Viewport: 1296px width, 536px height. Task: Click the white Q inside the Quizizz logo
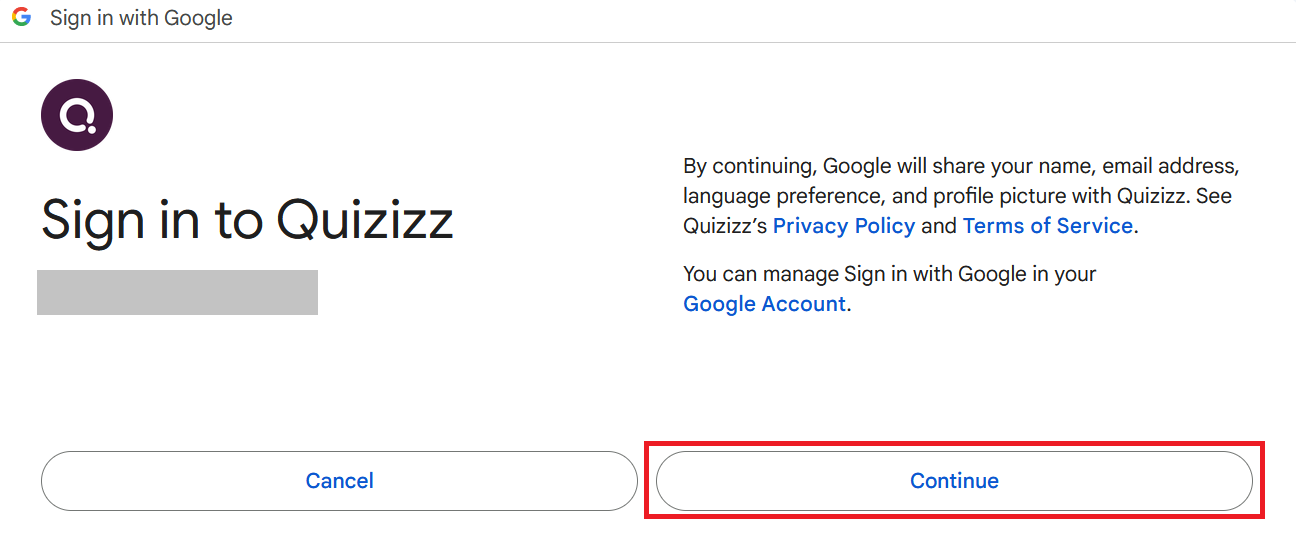[76, 117]
